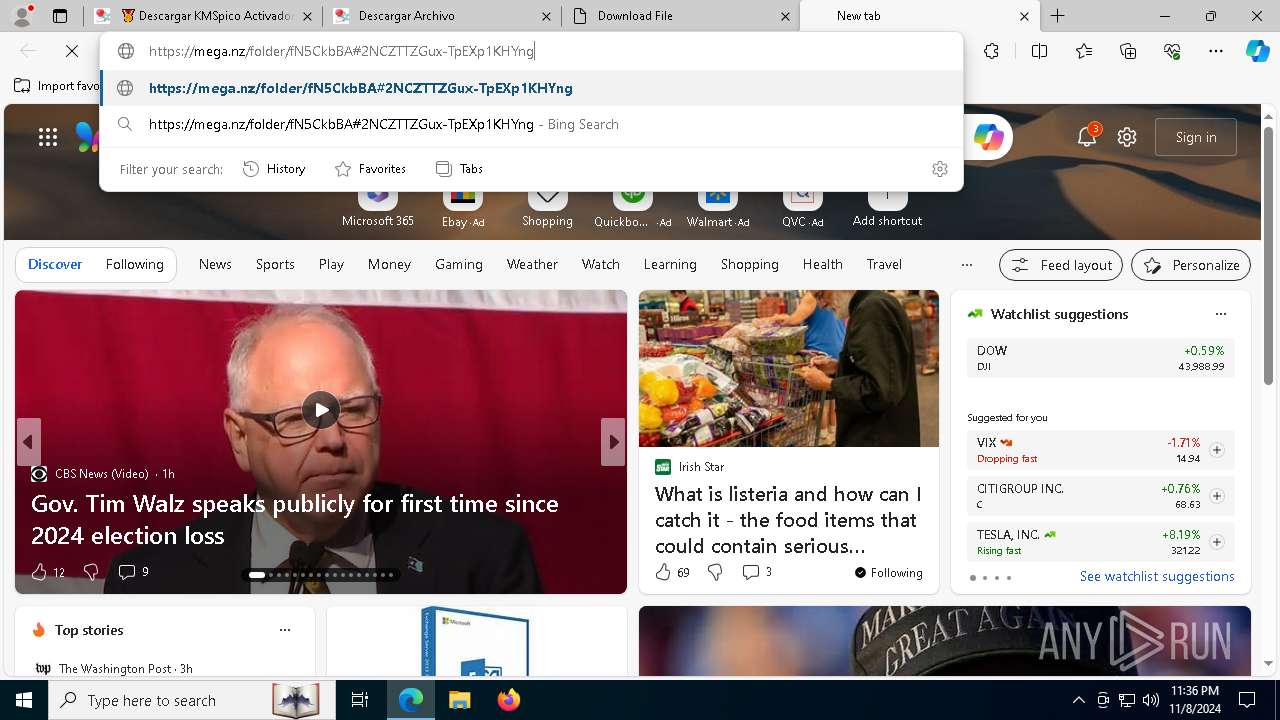This screenshot has height=720, width=1280.
Task: Add a new tab with the plus button
Action: tap(1057, 16)
